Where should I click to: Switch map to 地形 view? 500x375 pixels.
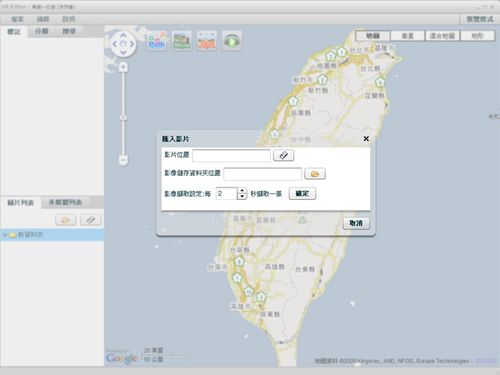tap(478, 36)
